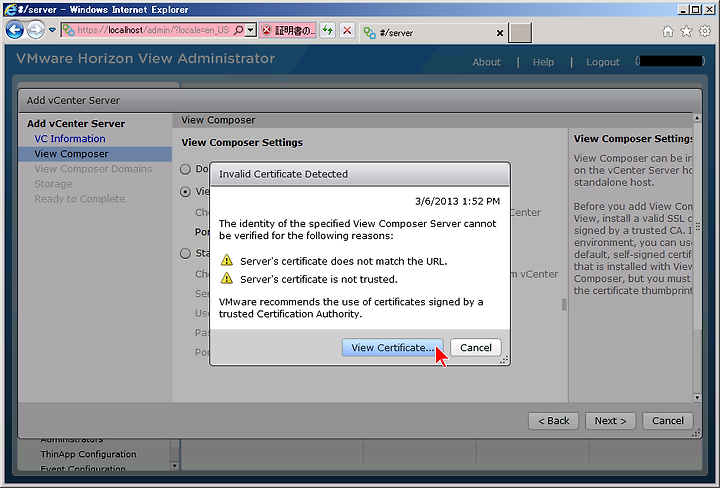
Task: Click the browser Back arrow button
Action: point(15,30)
